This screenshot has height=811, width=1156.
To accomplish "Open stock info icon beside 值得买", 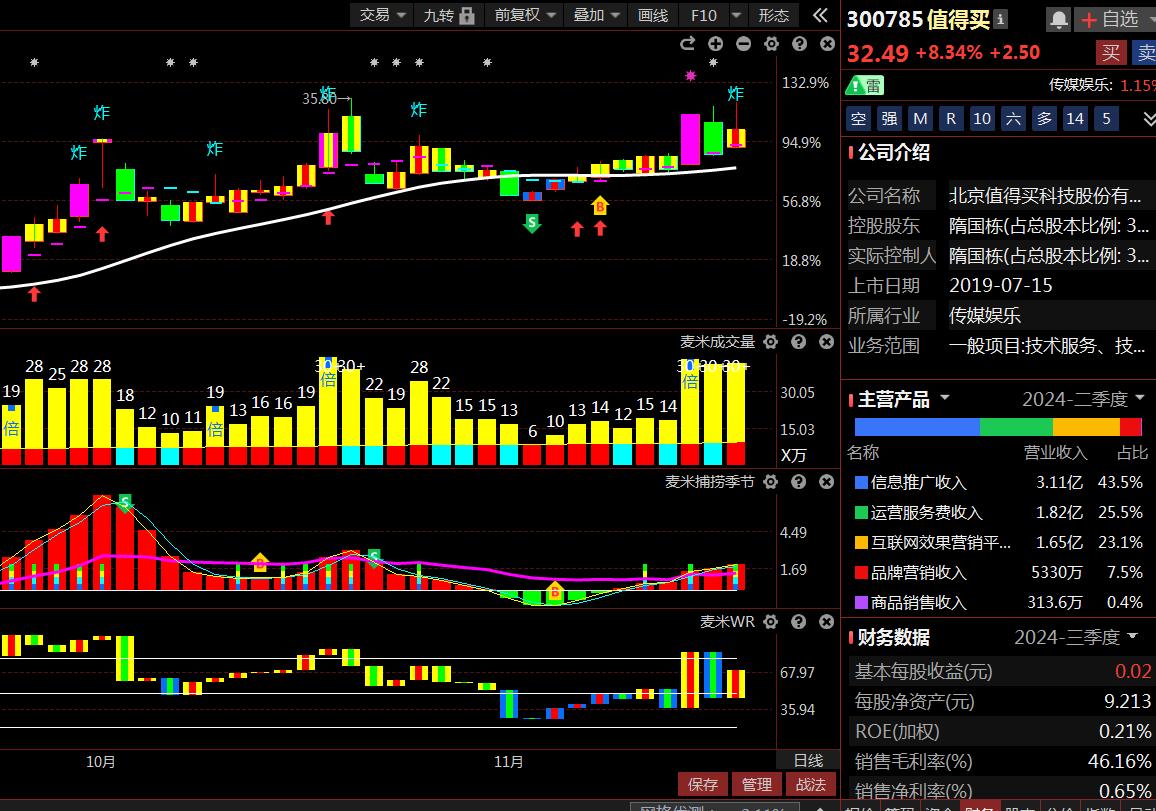I will (1000, 19).
